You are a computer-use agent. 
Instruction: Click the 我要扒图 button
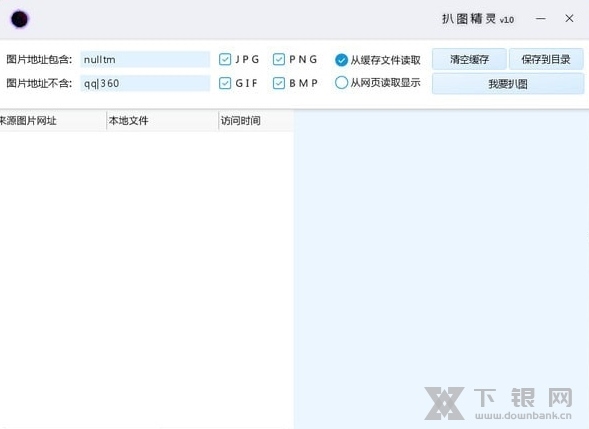pos(508,84)
